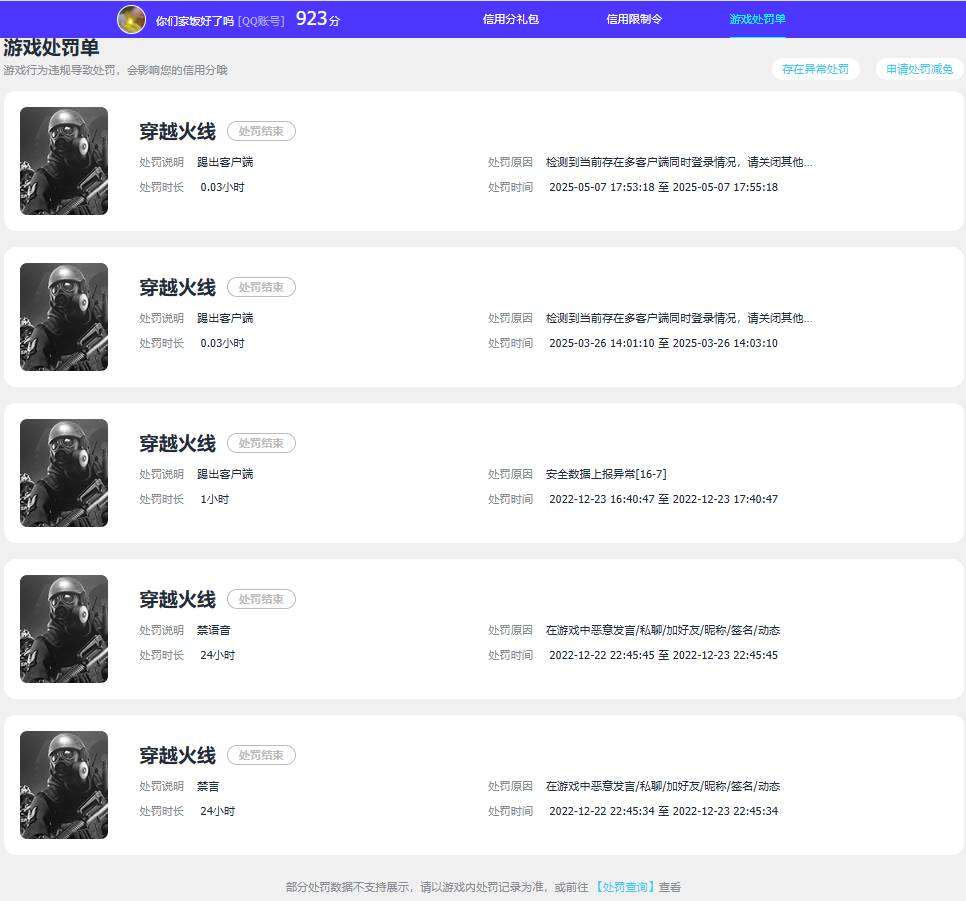This screenshot has width=966, height=901.
Task: Click the third penalty record's game avatar
Action: point(63,473)
